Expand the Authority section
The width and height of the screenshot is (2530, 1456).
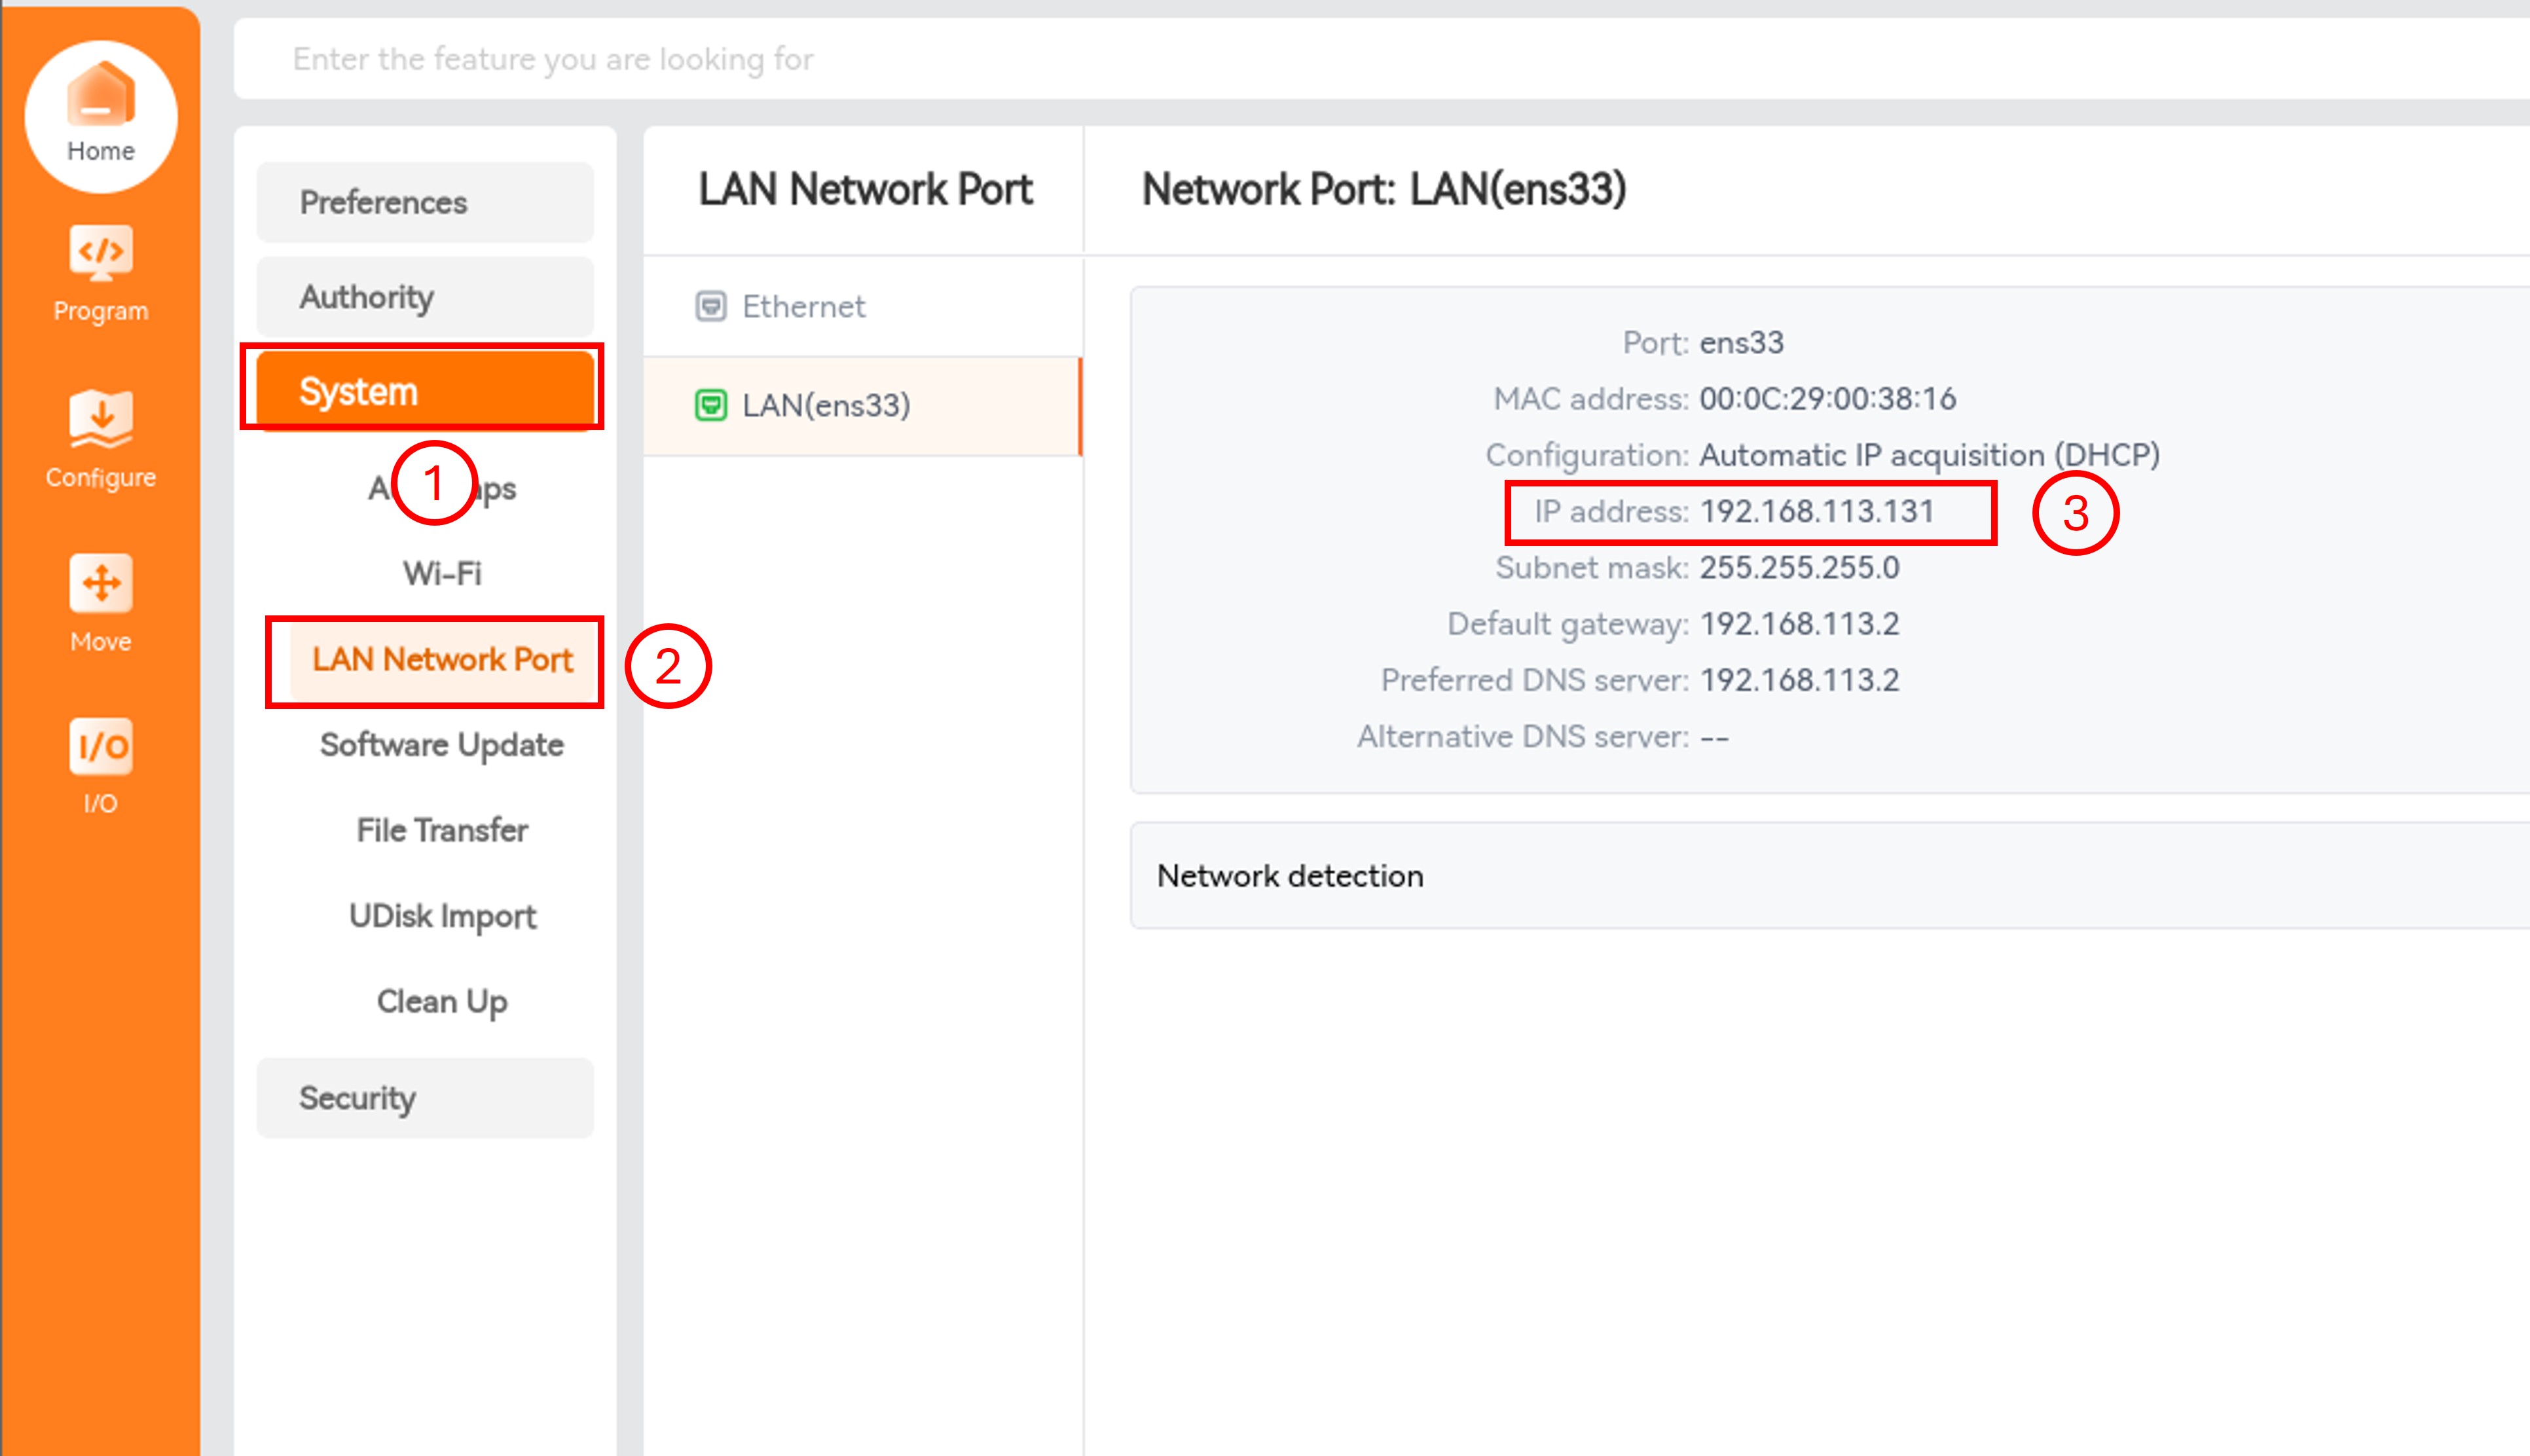coord(425,297)
